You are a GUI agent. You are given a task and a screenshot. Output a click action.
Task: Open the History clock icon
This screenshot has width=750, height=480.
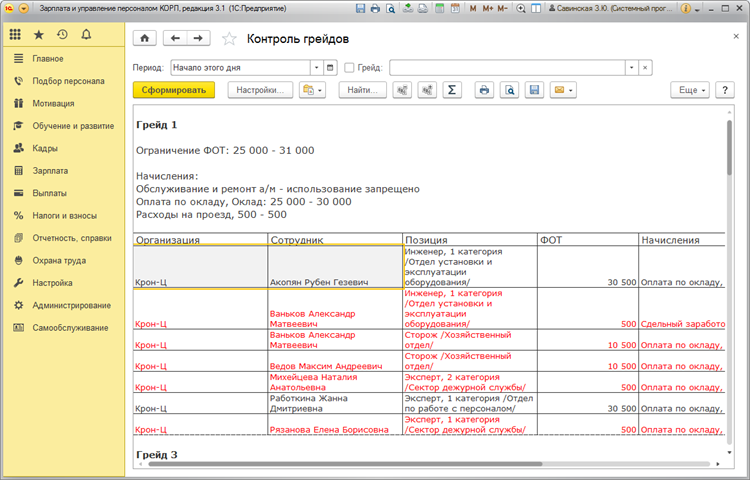click(x=62, y=34)
